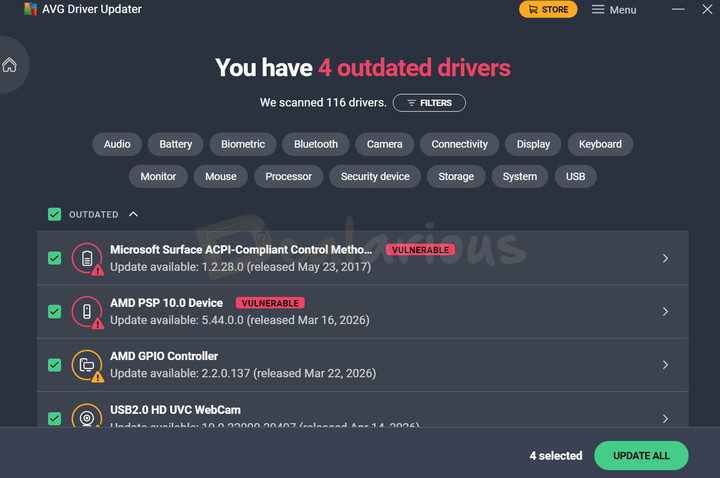The height and width of the screenshot is (478, 720).
Task: Select 'Update available: 1.2.28.0' text
Action: tap(177, 267)
